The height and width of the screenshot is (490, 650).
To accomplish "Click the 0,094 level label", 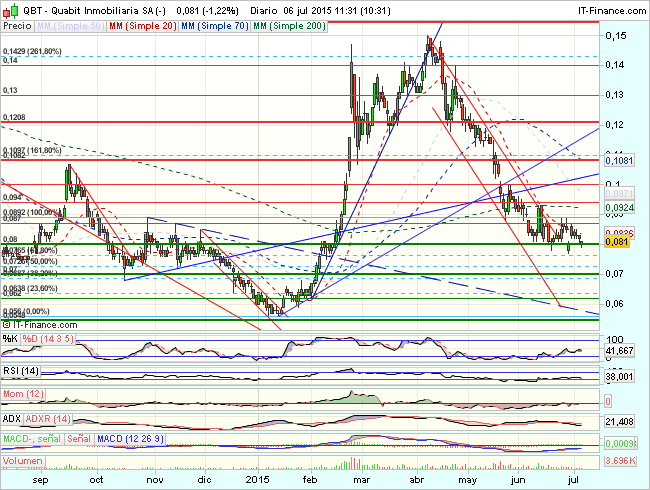I will coord(12,197).
